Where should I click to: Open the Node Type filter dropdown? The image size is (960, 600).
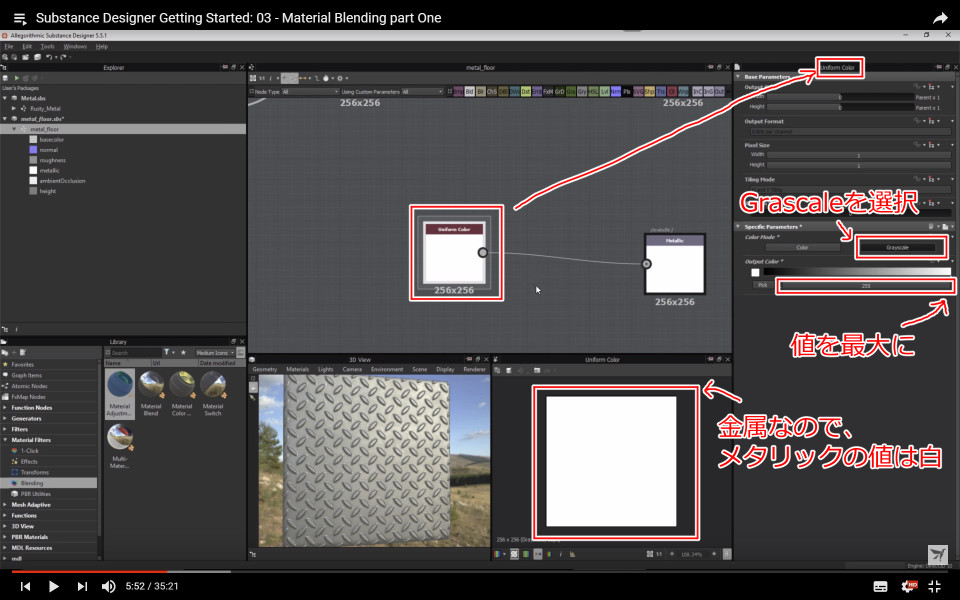[310, 92]
